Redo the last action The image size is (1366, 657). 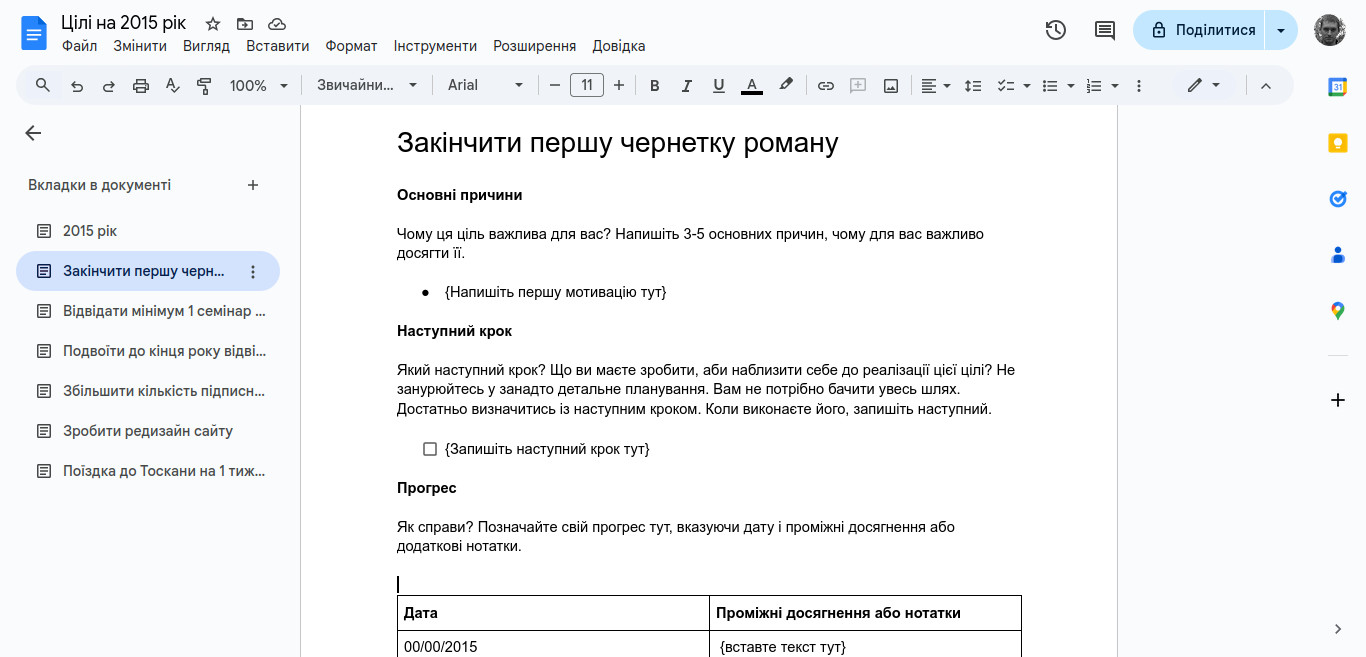[109, 86]
